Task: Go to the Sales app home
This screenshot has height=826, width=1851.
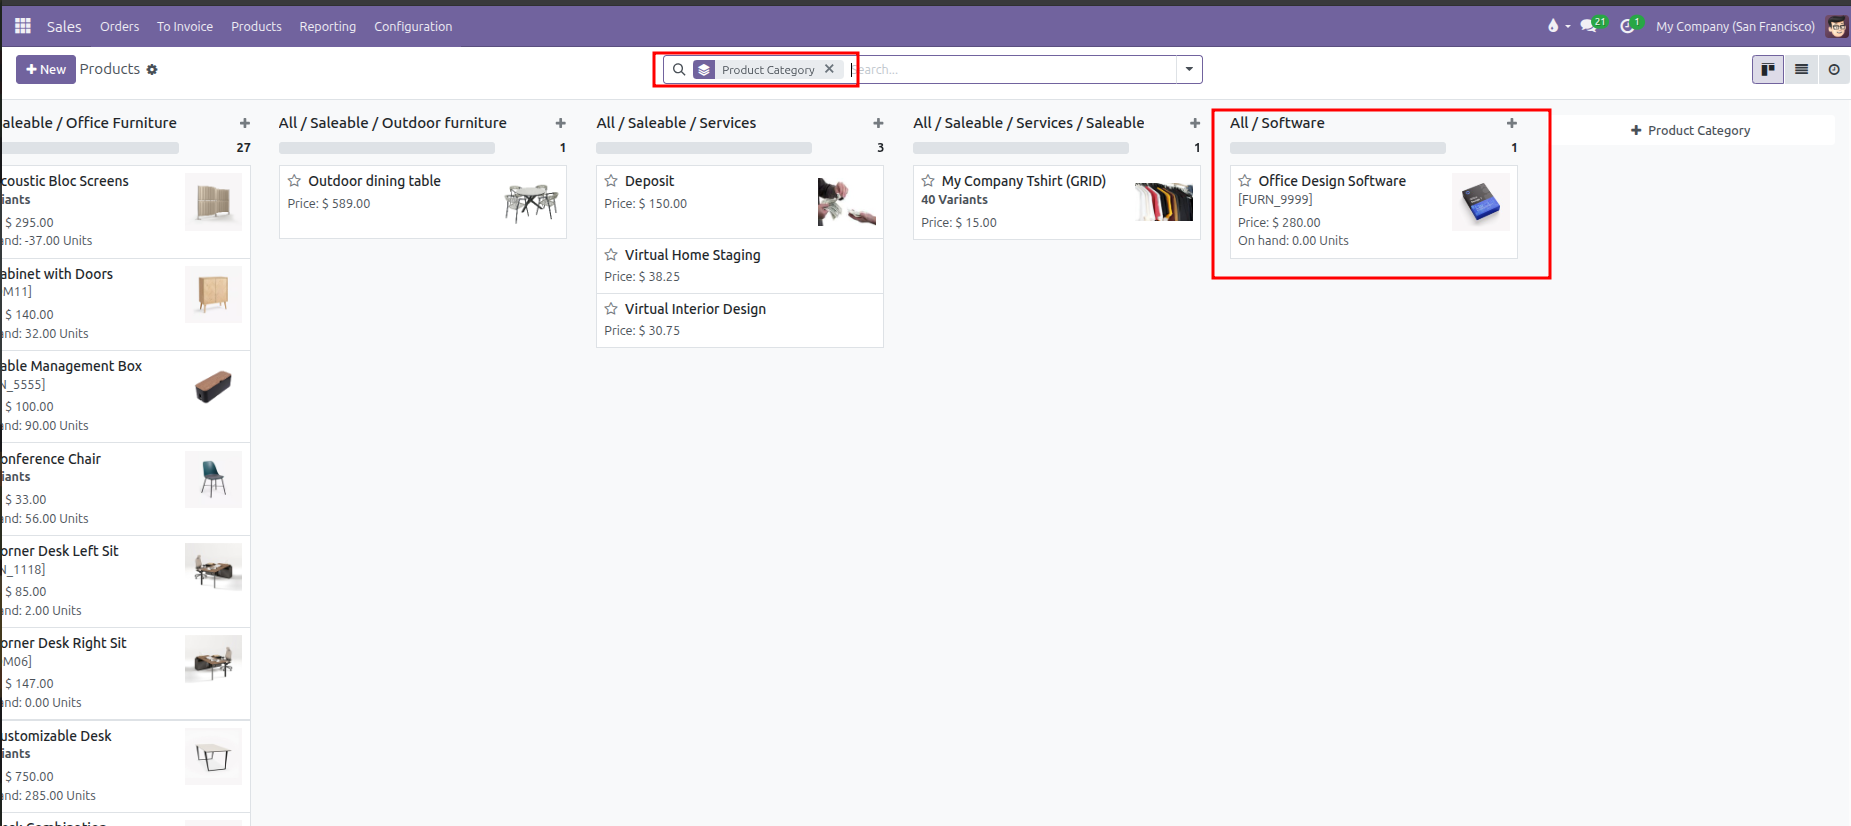Action: pyautogui.click(x=64, y=27)
